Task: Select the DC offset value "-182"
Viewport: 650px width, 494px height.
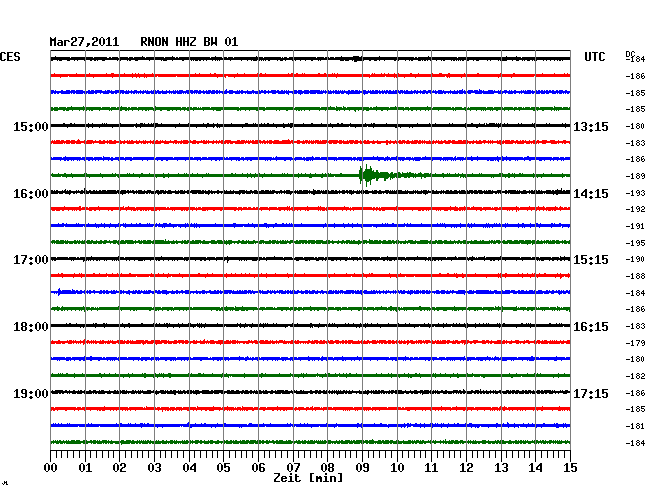Action: (x=635, y=376)
